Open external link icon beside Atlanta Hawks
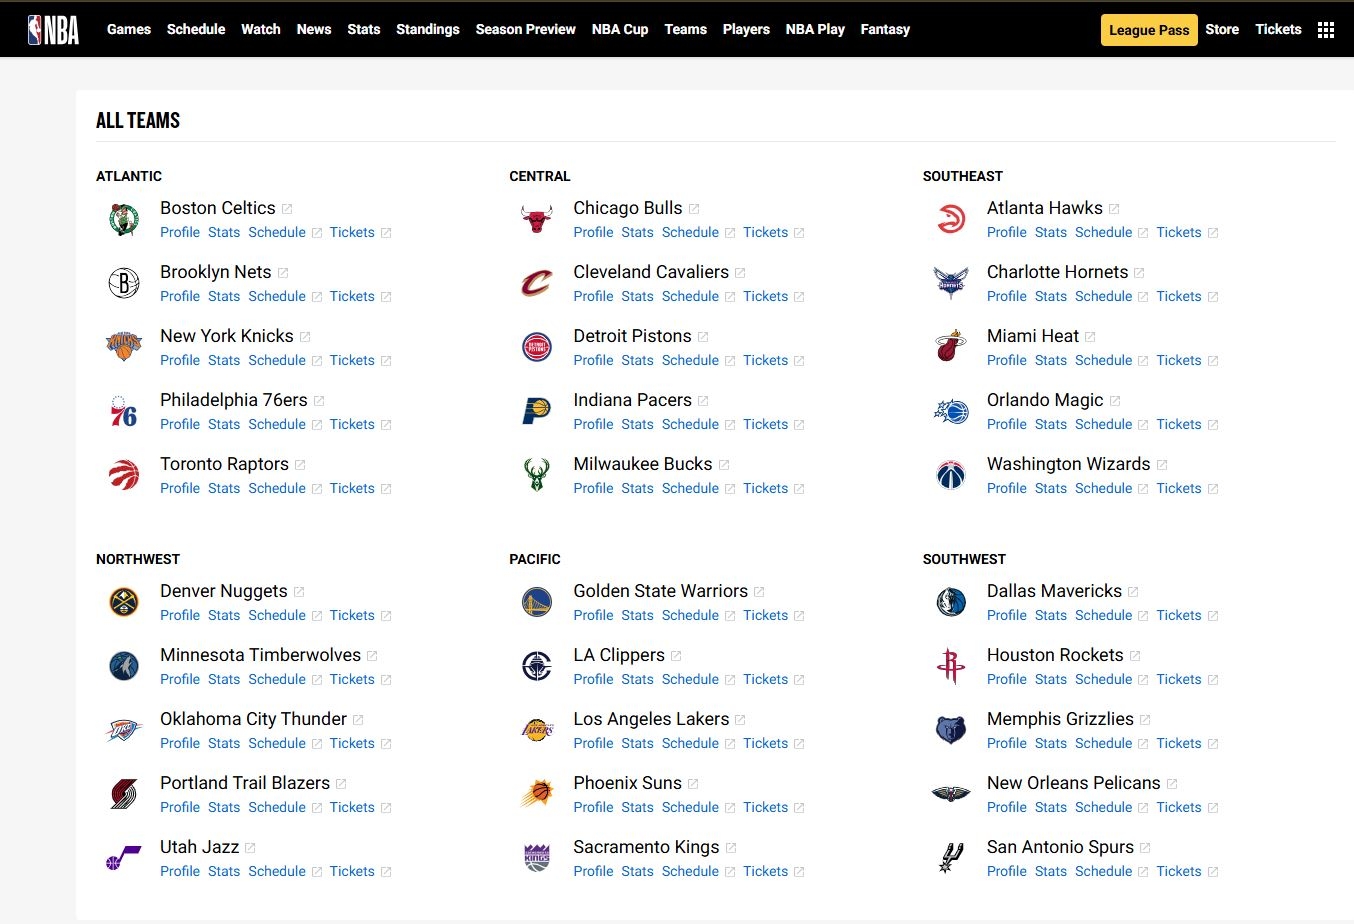The height and width of the screenshot is (924, 1354). point(1114,209)
